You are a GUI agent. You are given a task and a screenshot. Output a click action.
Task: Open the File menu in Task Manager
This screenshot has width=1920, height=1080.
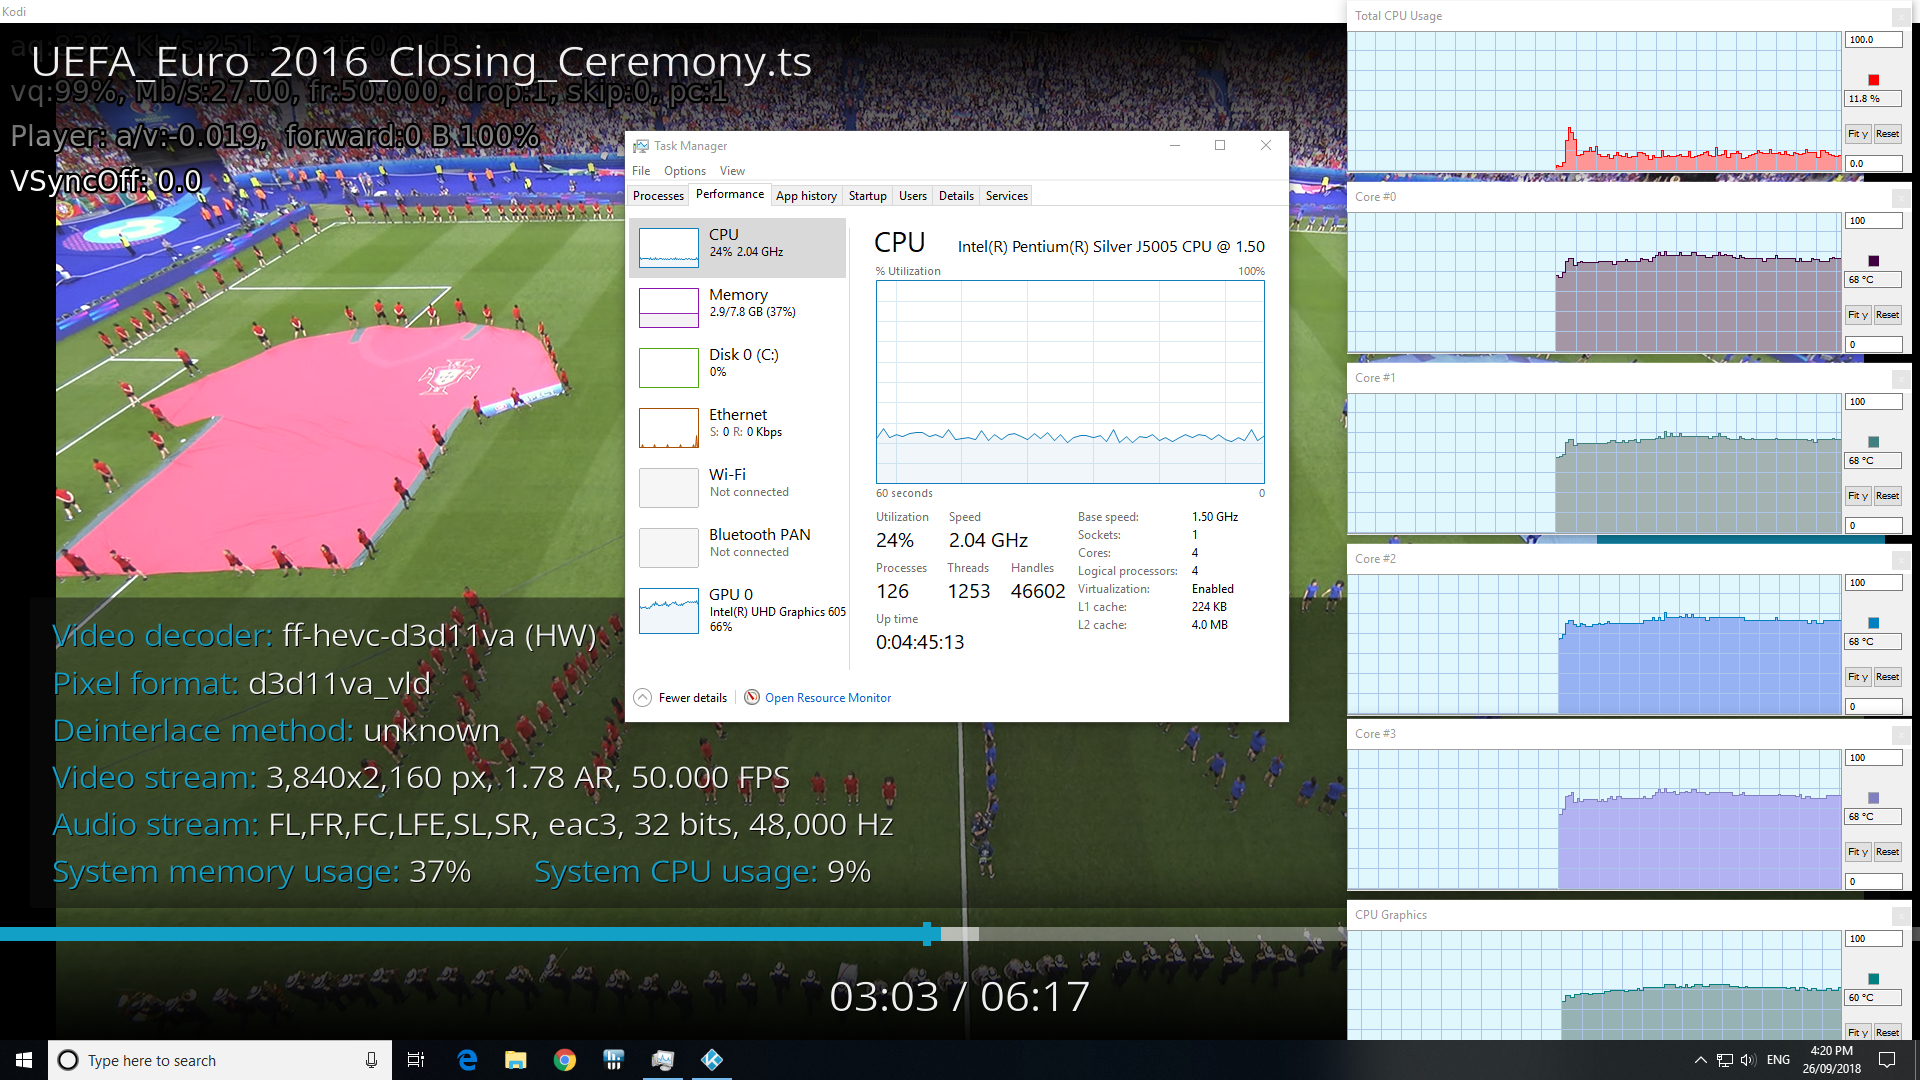641,171
